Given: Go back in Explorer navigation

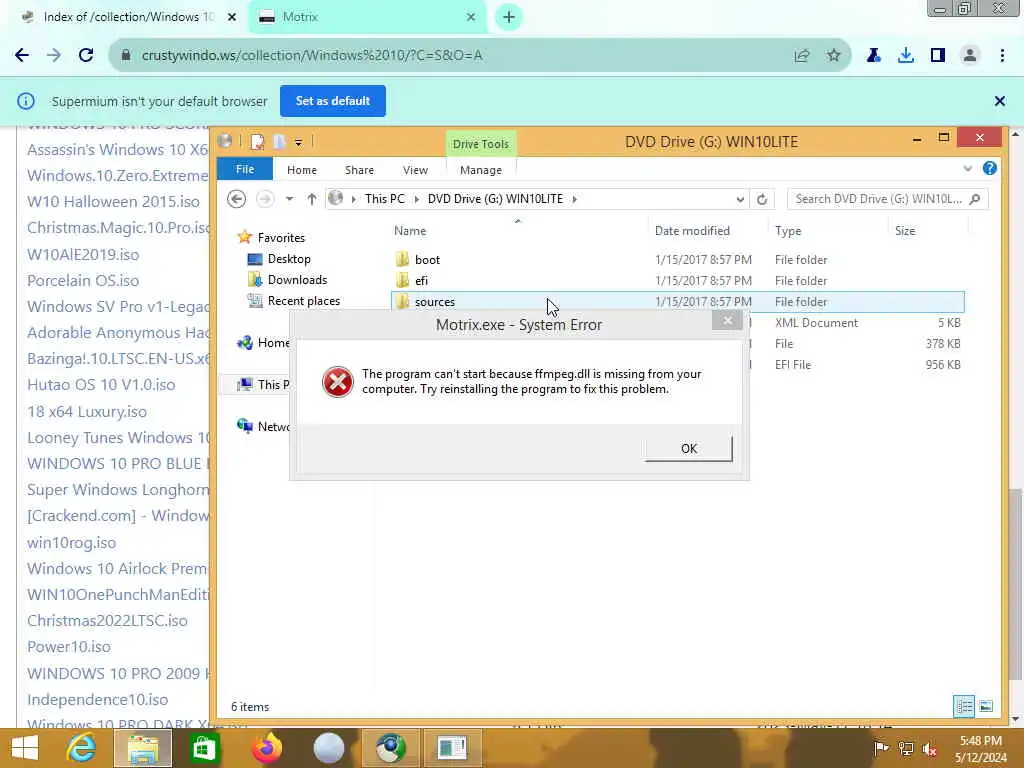Looking at the screenshot, I should coord(236,199).
